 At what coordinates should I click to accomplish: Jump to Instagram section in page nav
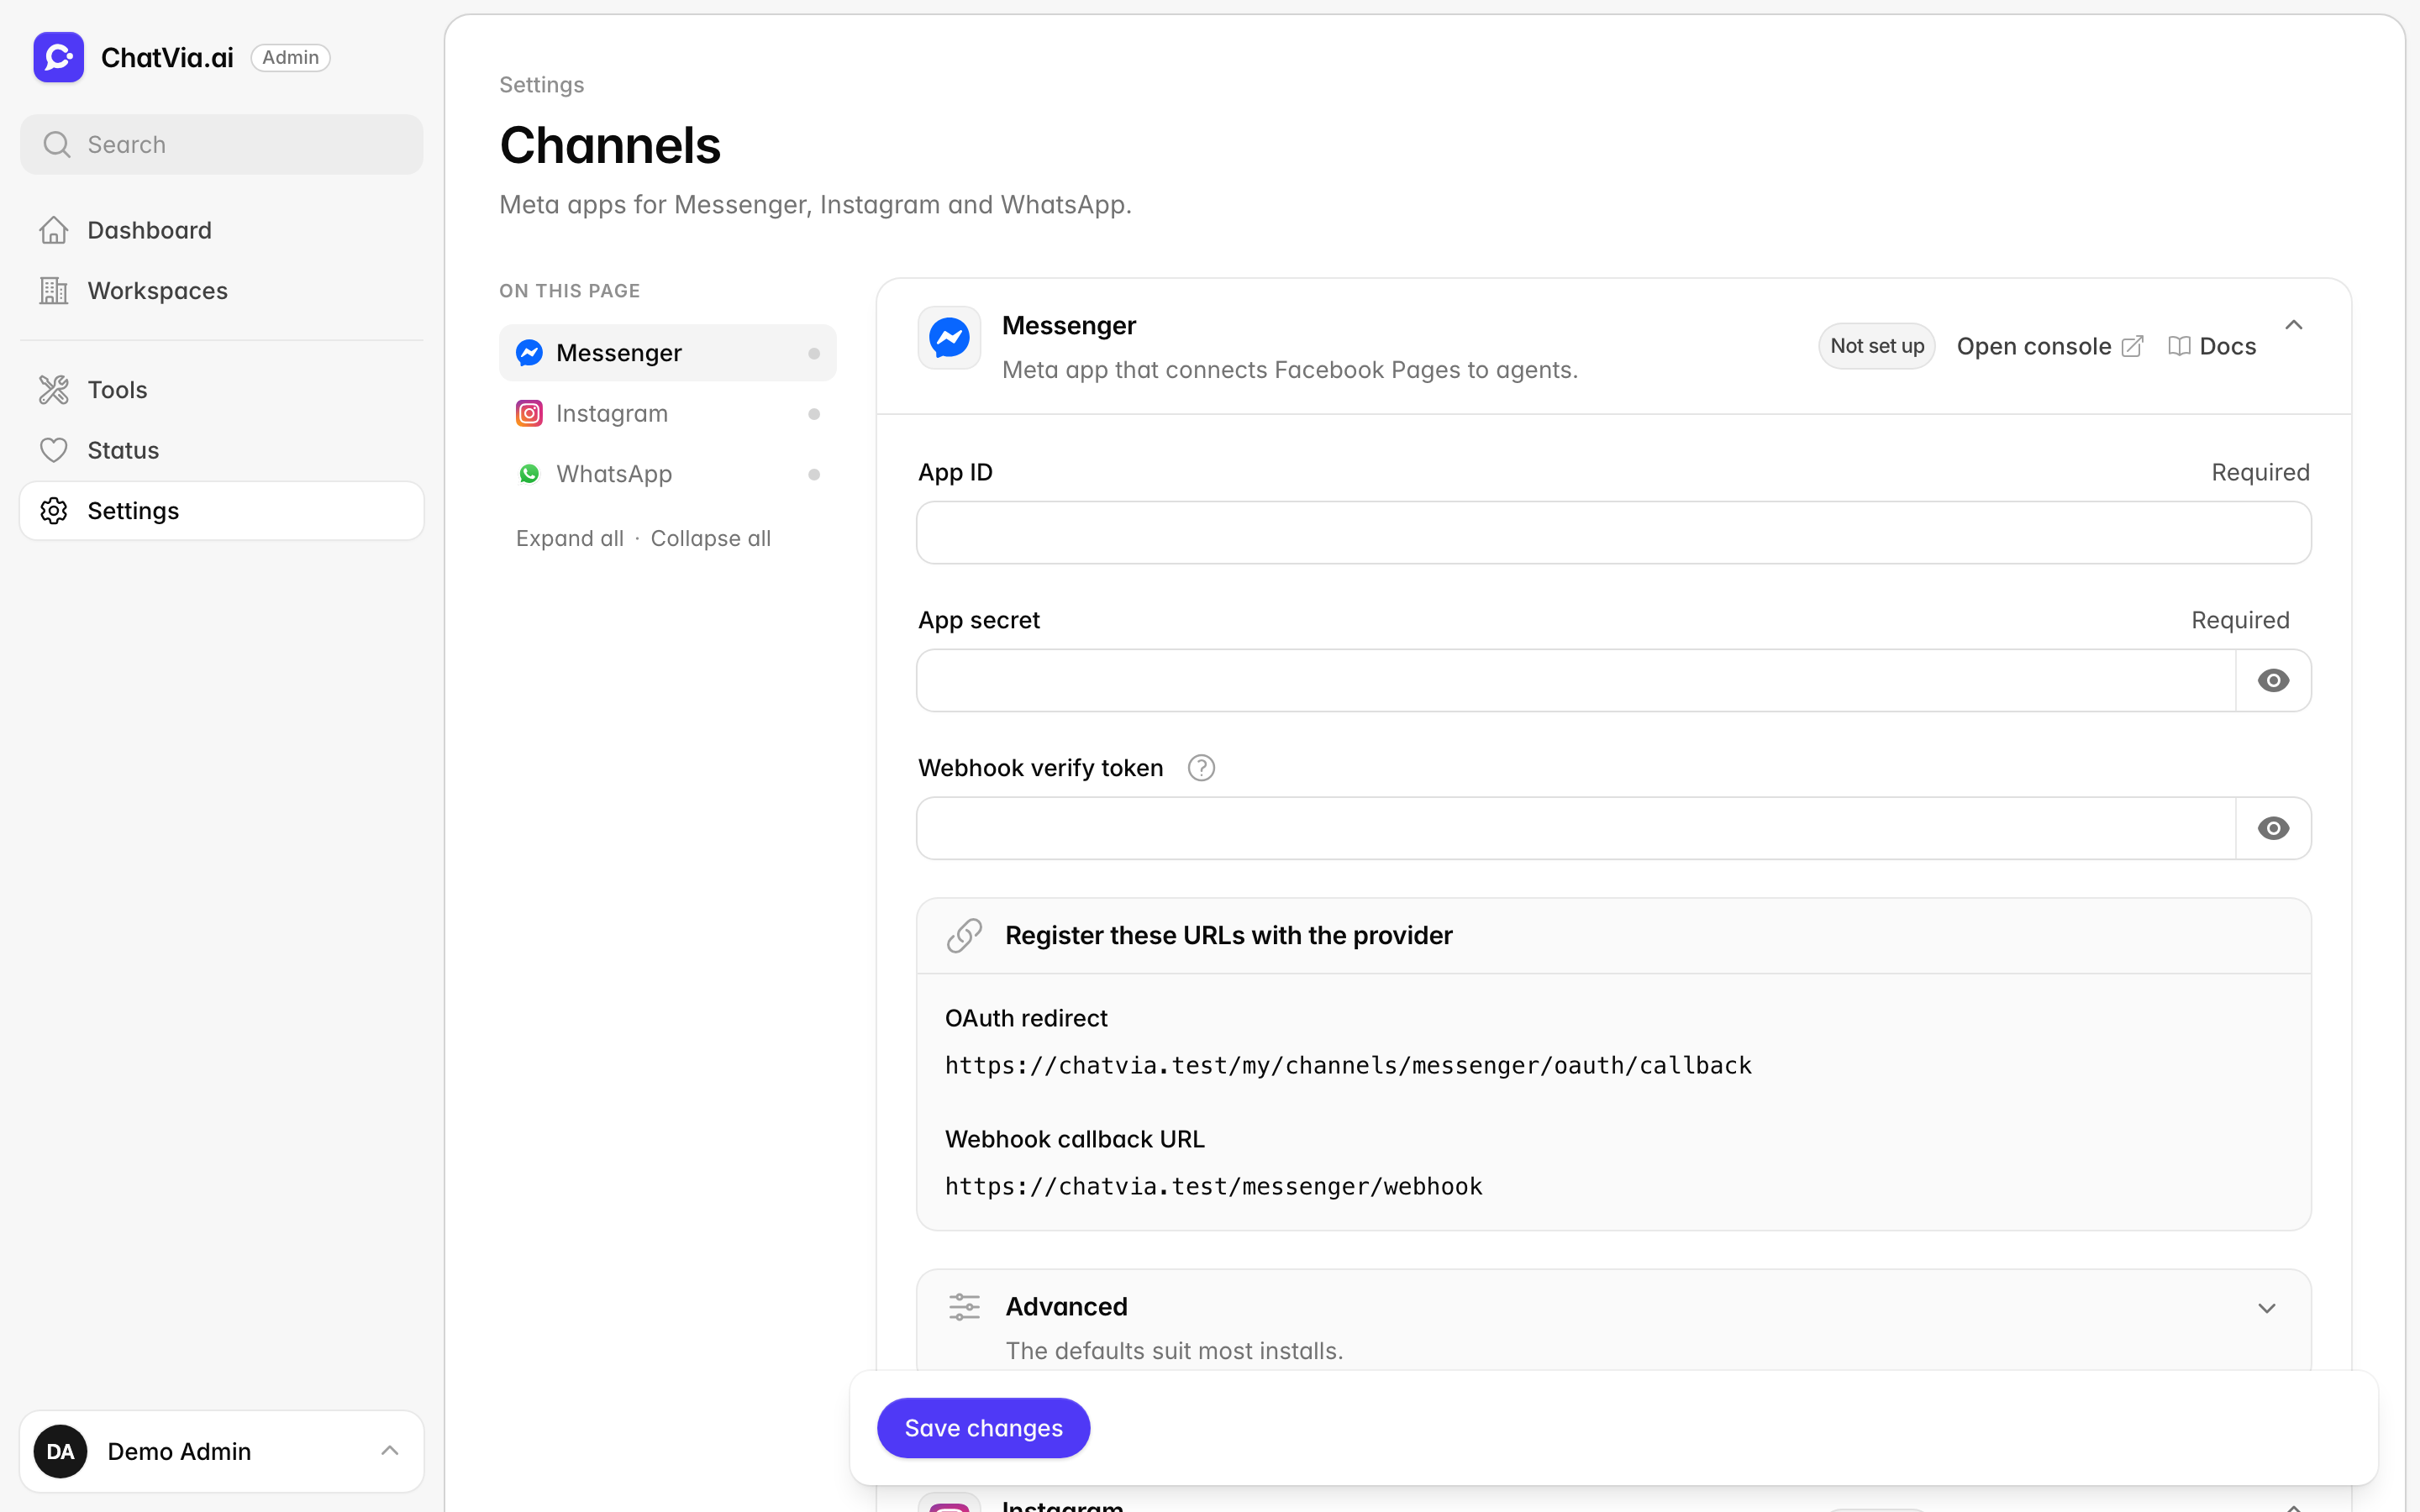(x=668, y=414)
